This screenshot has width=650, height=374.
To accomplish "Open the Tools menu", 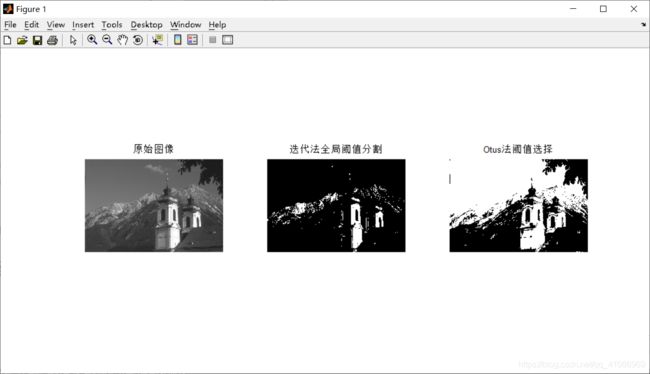I will (112, 25).
